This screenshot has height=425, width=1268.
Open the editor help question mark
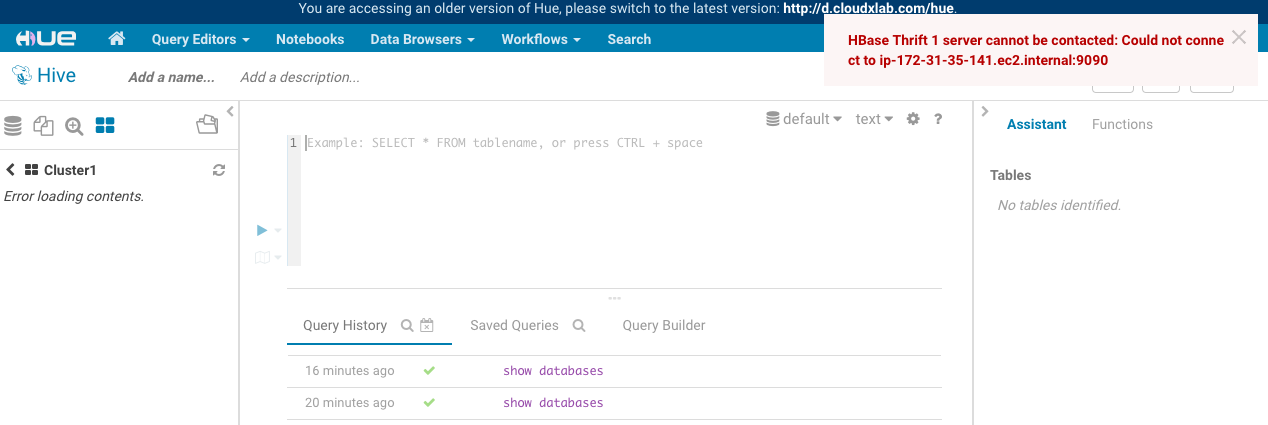938,119
